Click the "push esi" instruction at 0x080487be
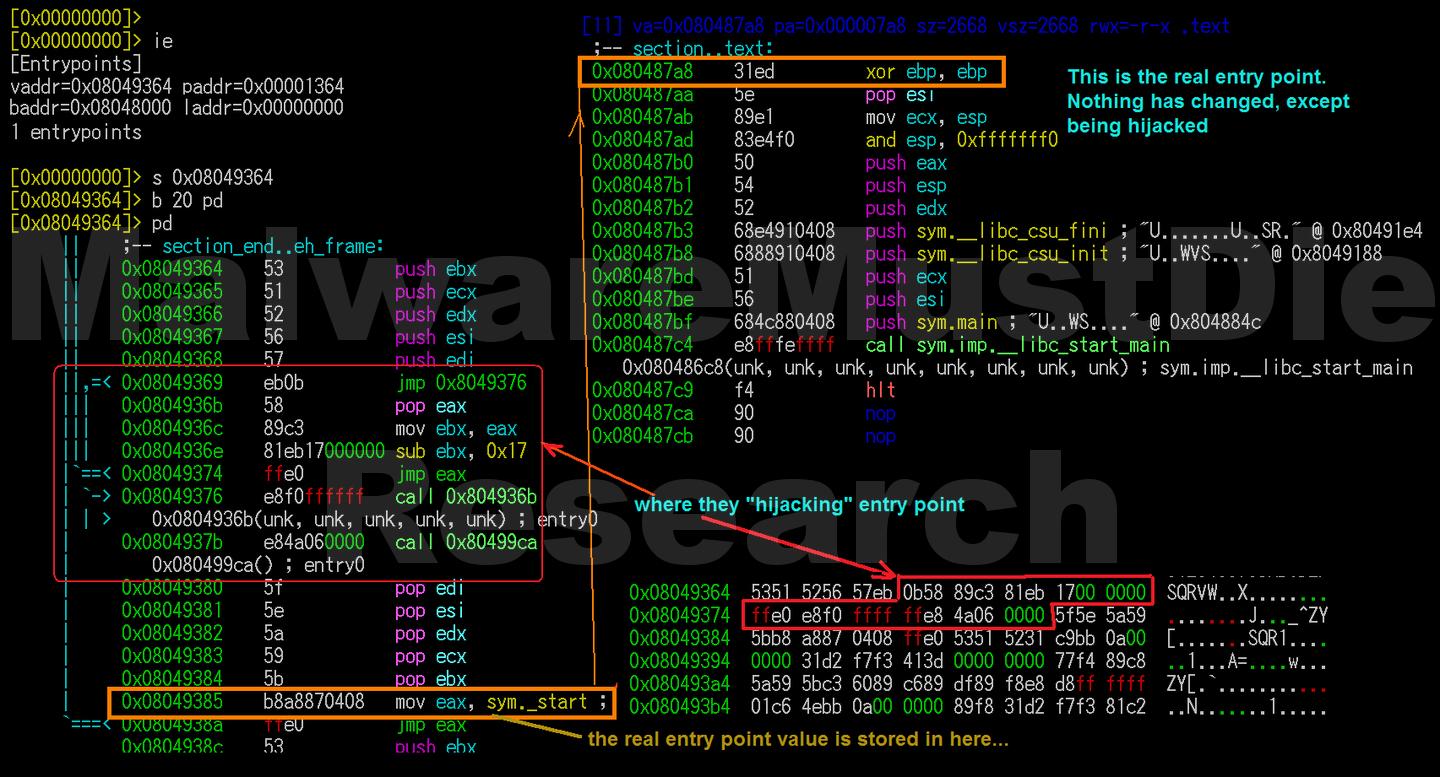The image size is (1440, 777). (906, 300)
